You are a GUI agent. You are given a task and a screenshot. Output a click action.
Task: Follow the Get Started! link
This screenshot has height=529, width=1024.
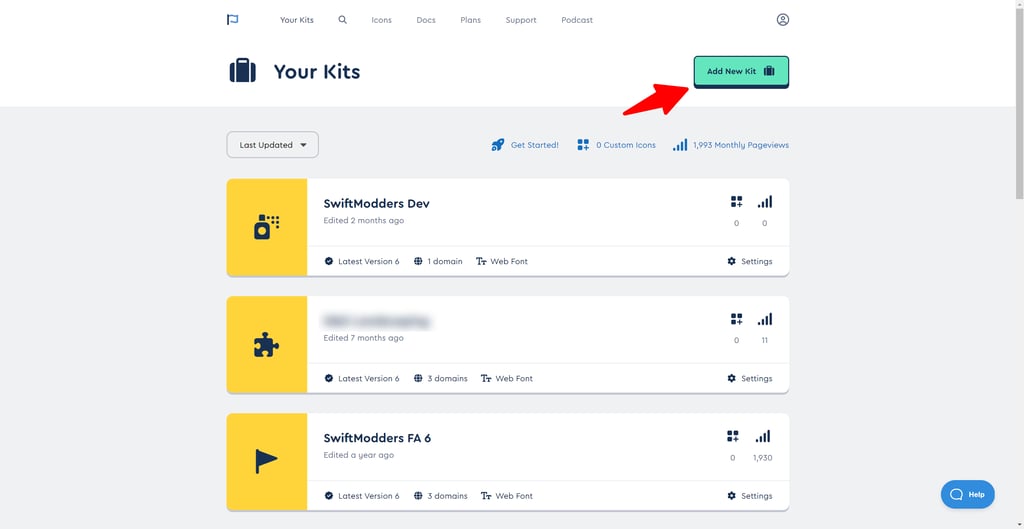535,146
